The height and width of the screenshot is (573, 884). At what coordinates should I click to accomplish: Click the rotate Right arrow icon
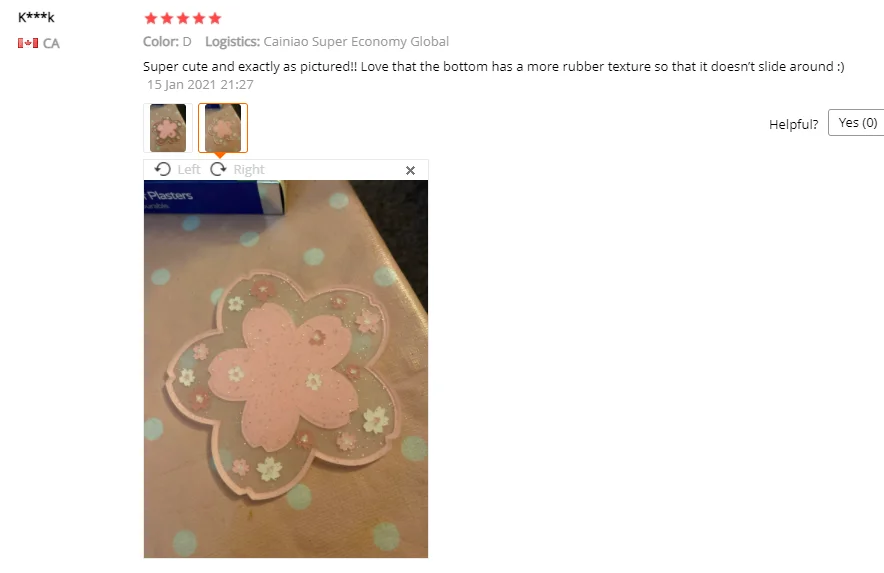218,169
